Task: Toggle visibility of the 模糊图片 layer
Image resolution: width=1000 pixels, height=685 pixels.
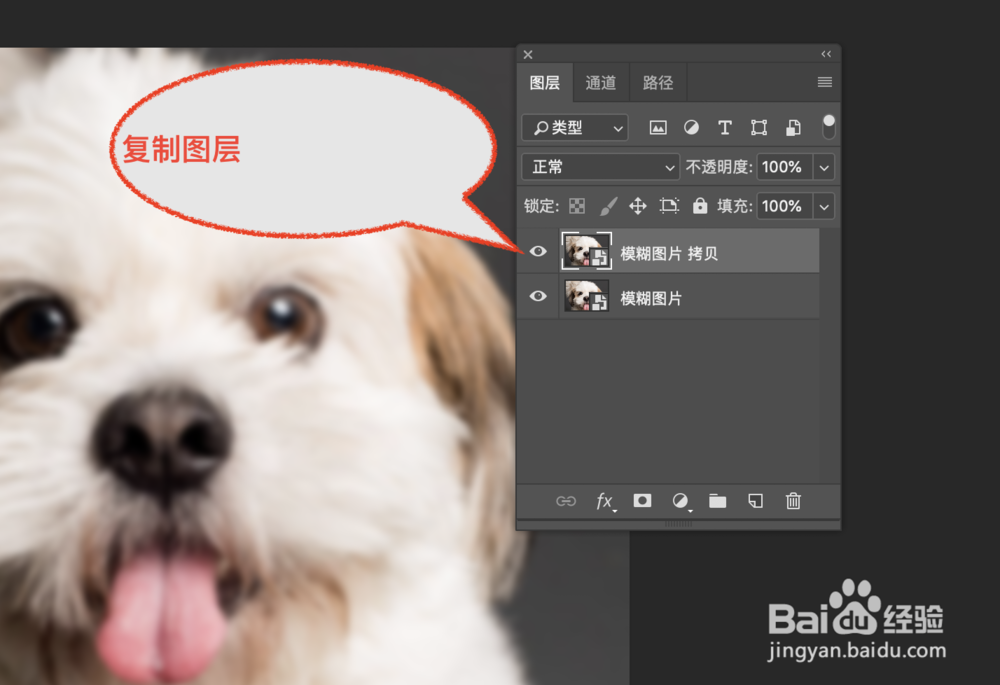Action: [538, 296]
